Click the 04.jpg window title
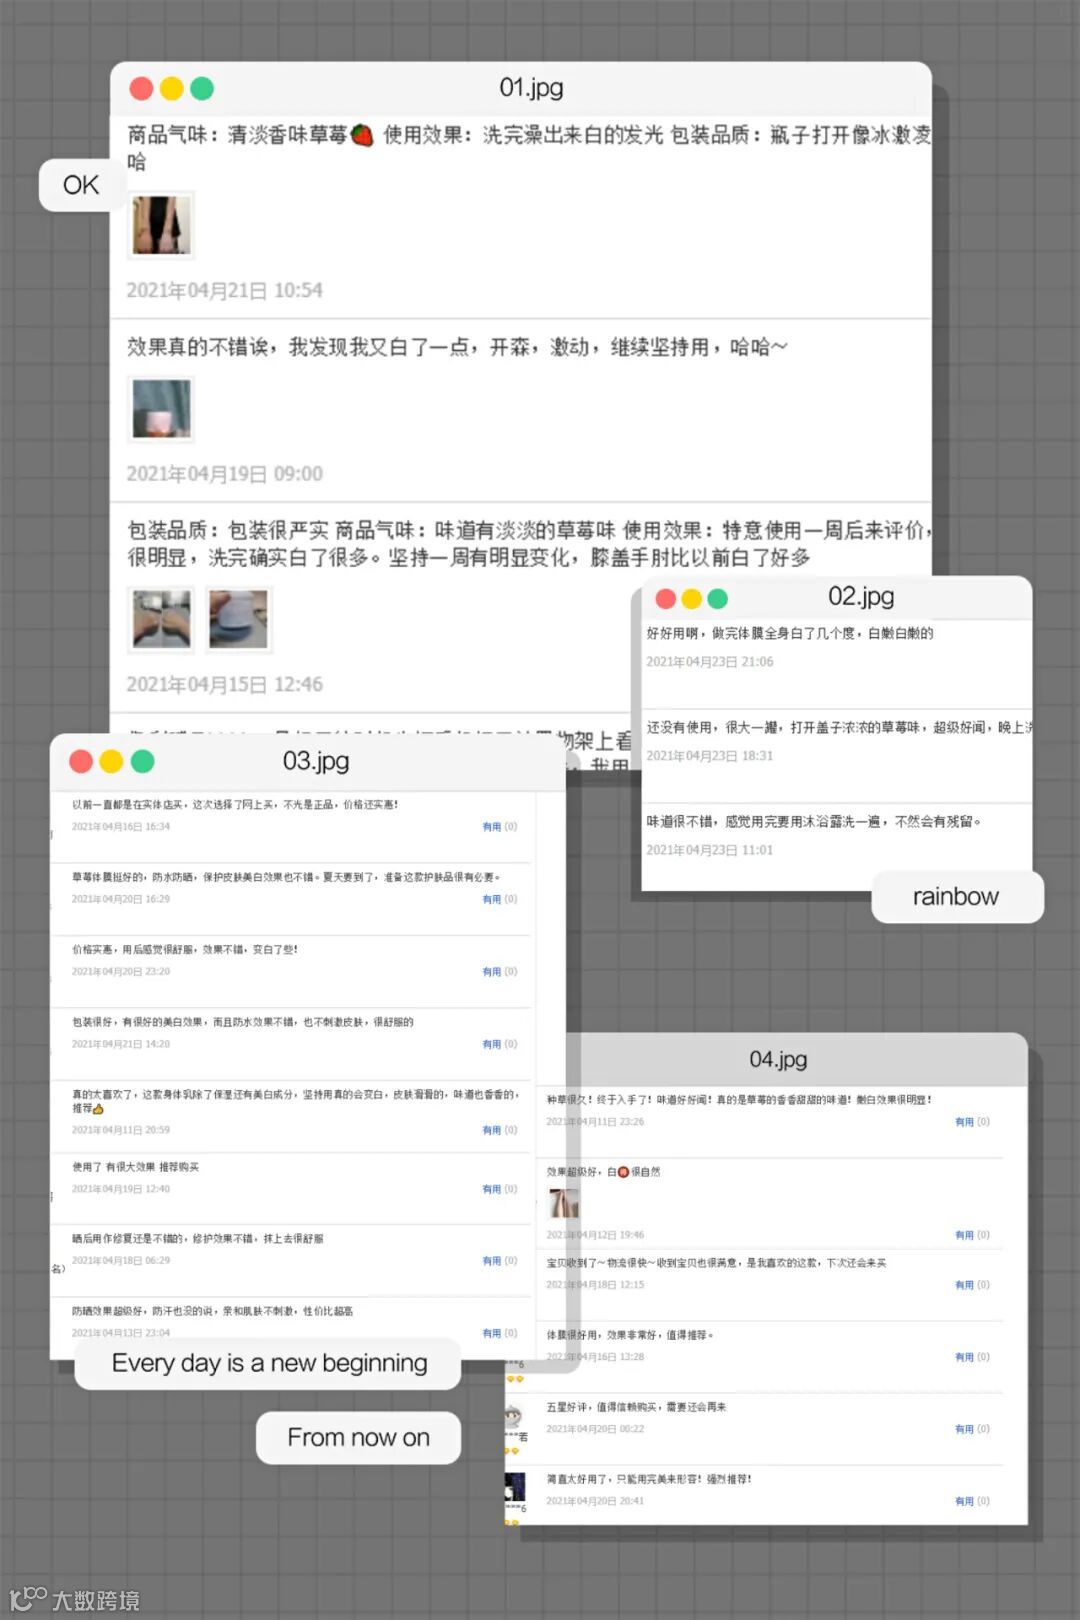The image size is (1080, 1620). coord(778,1059)
